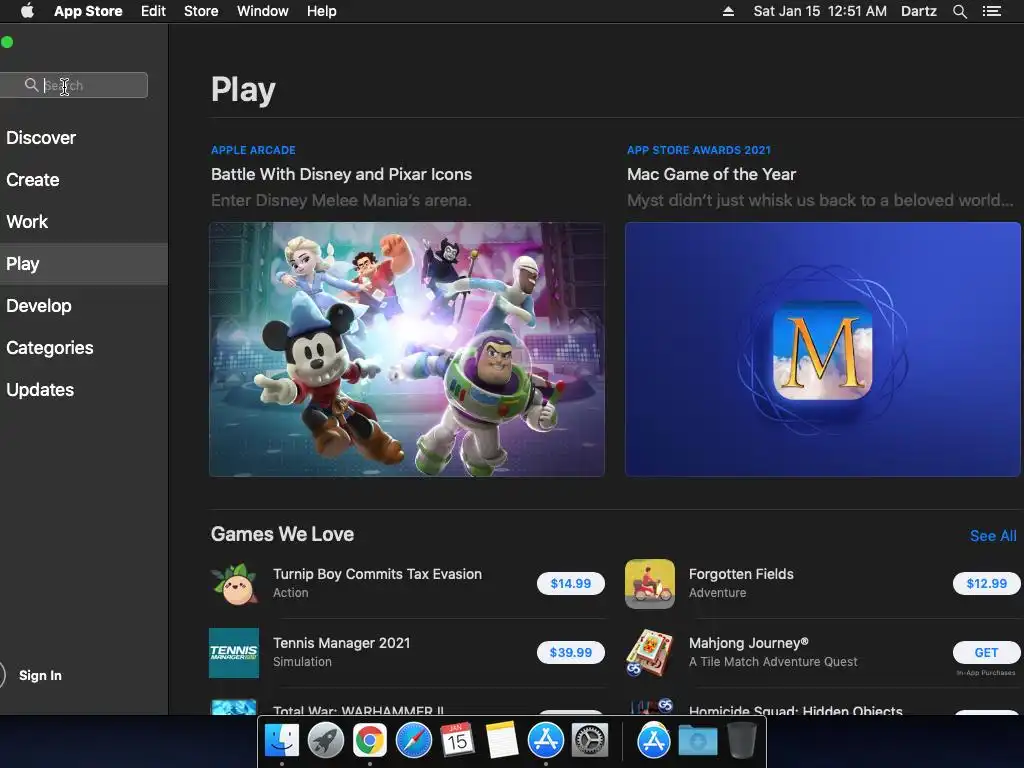
Task: Open the Disney Melee Mania artwork
Action: 407,349
